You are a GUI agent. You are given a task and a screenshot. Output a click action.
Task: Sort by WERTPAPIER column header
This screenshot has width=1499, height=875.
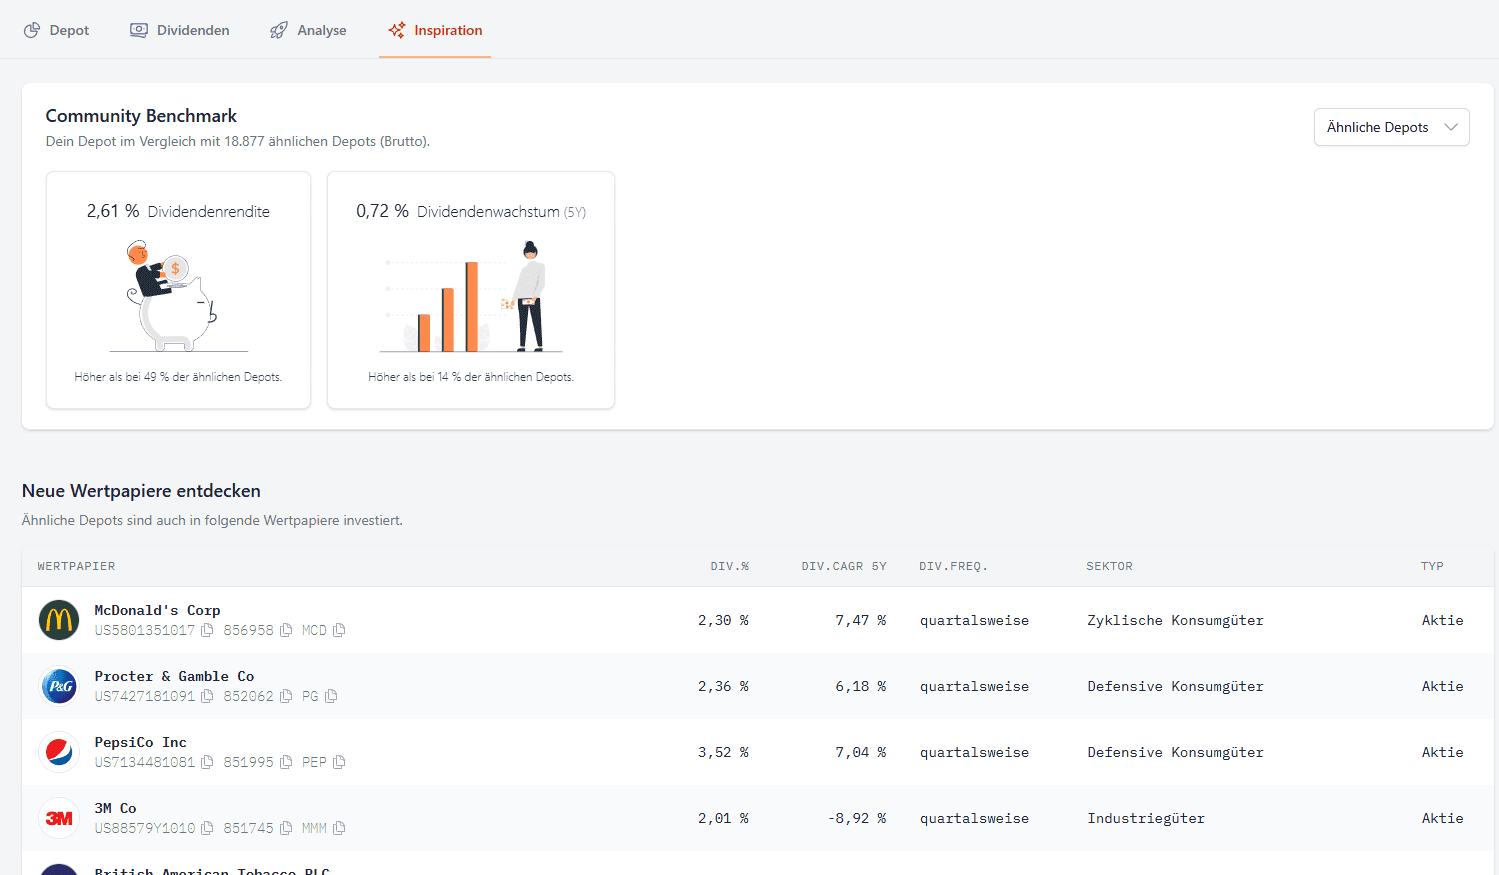(76, 566)
